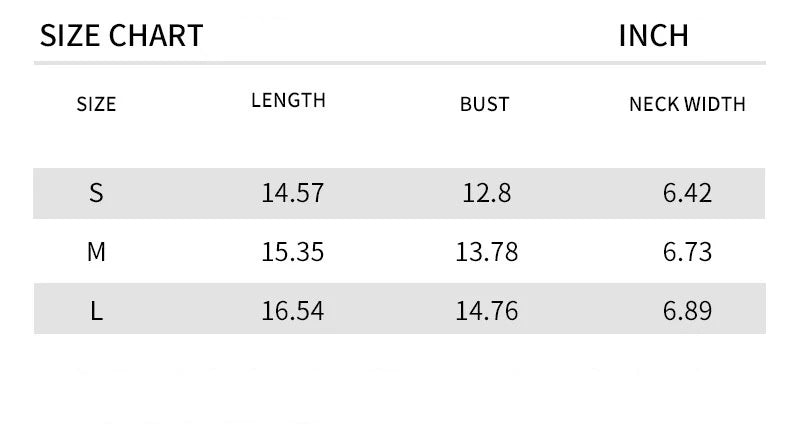Select the 16.54 length value

pos(293,311)
